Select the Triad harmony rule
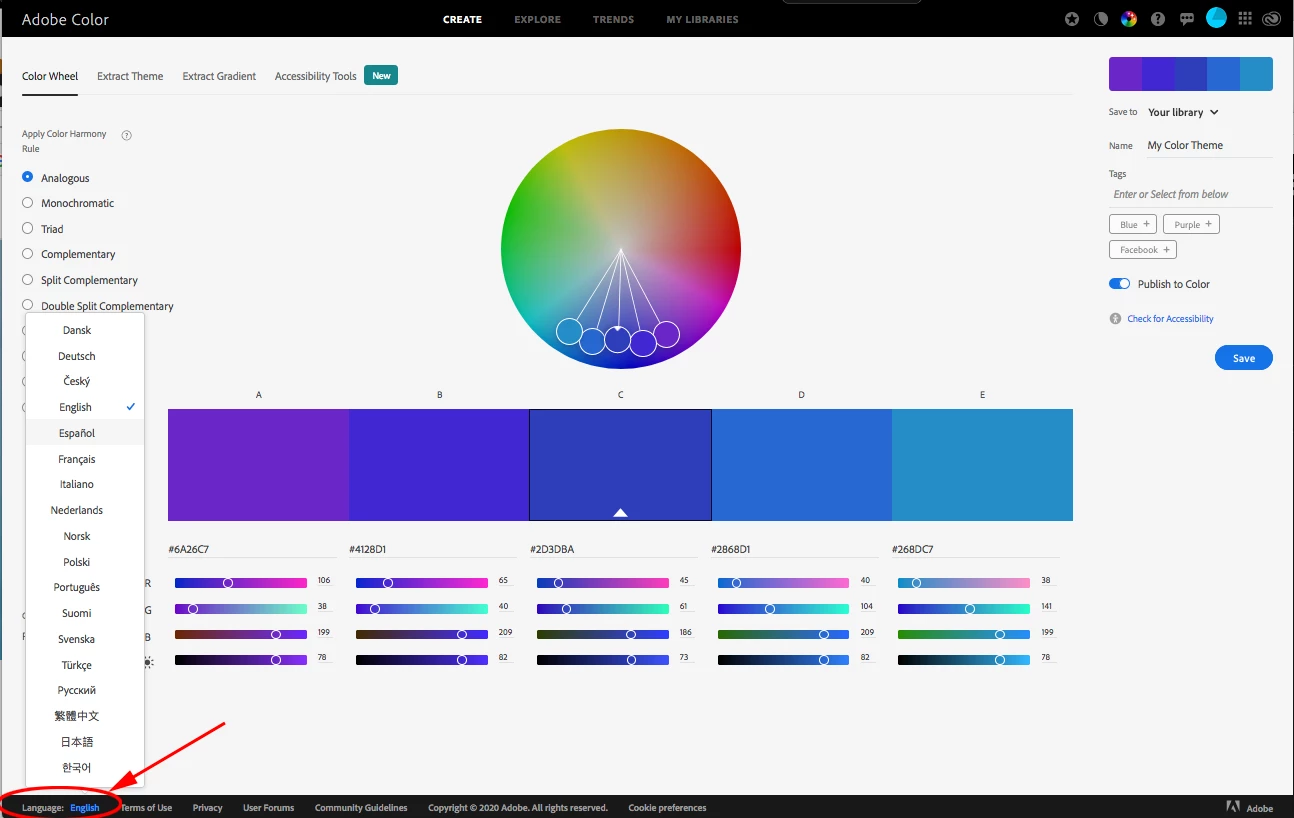The image size is (1294, 818). point(28,229)
